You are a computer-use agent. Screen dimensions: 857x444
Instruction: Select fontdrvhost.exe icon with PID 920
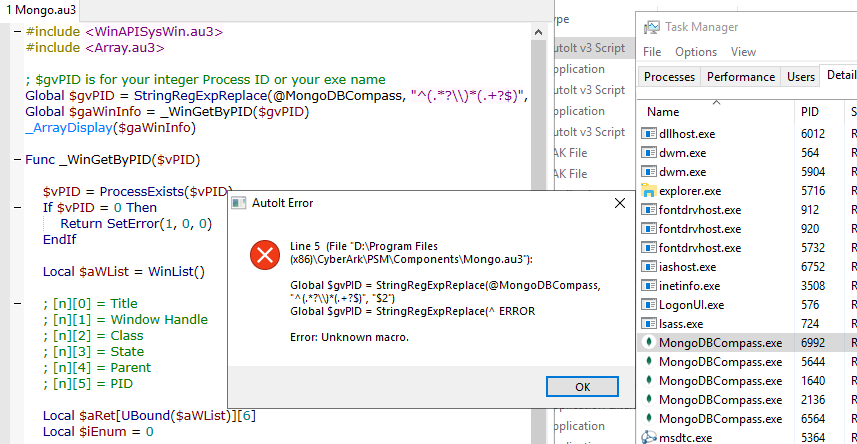(x=649, y=229)
